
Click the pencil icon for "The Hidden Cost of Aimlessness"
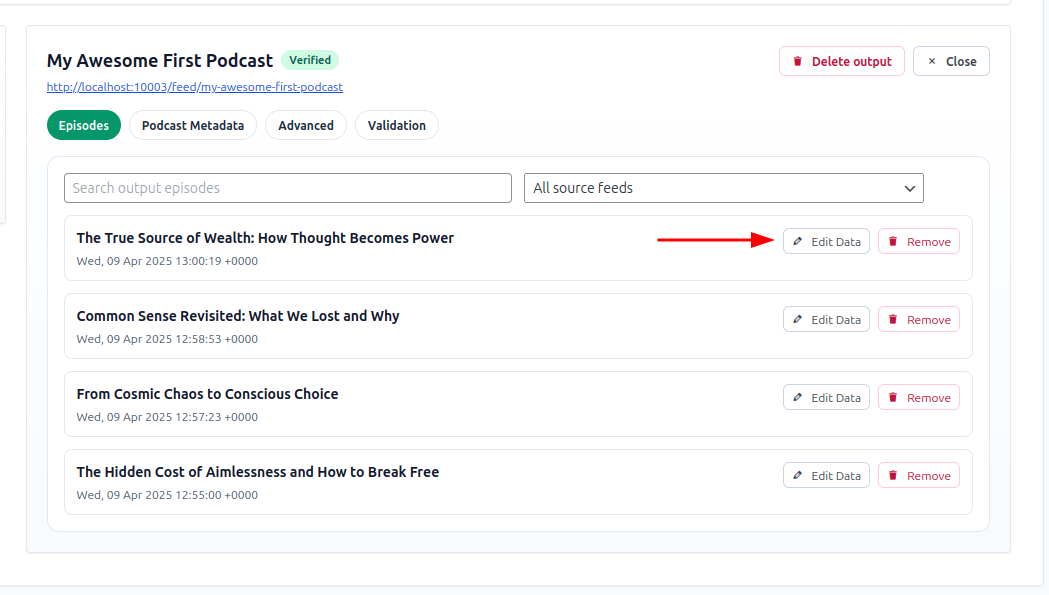[797, 475]
